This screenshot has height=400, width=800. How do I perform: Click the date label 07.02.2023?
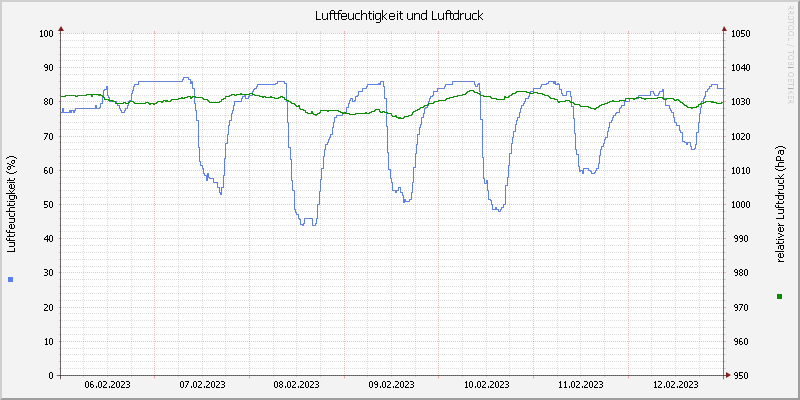pos(202,385)
